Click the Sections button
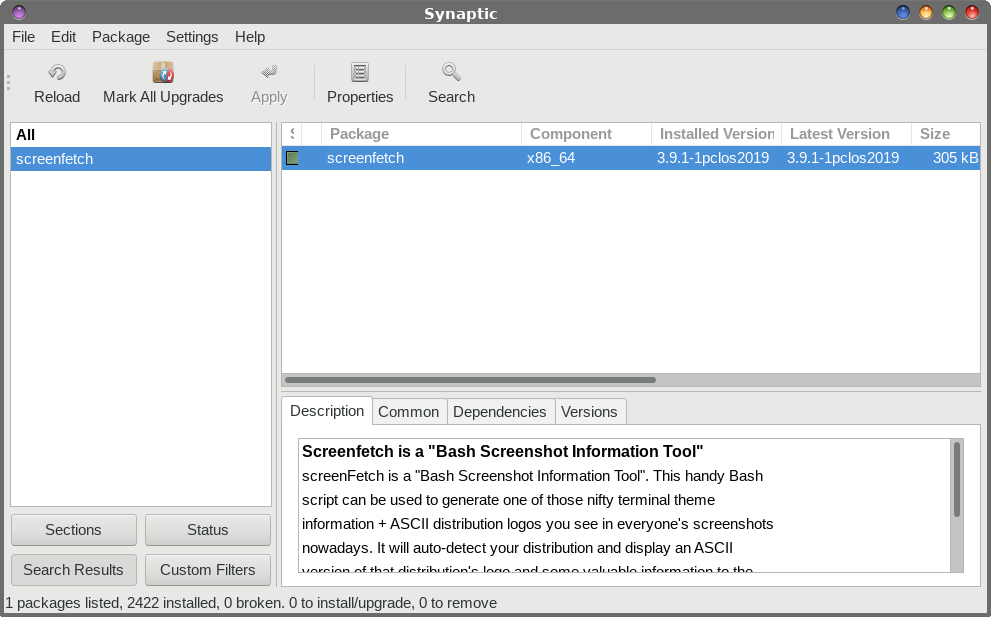The height and width of the screenshot is (617, 991). pos(73,530)
